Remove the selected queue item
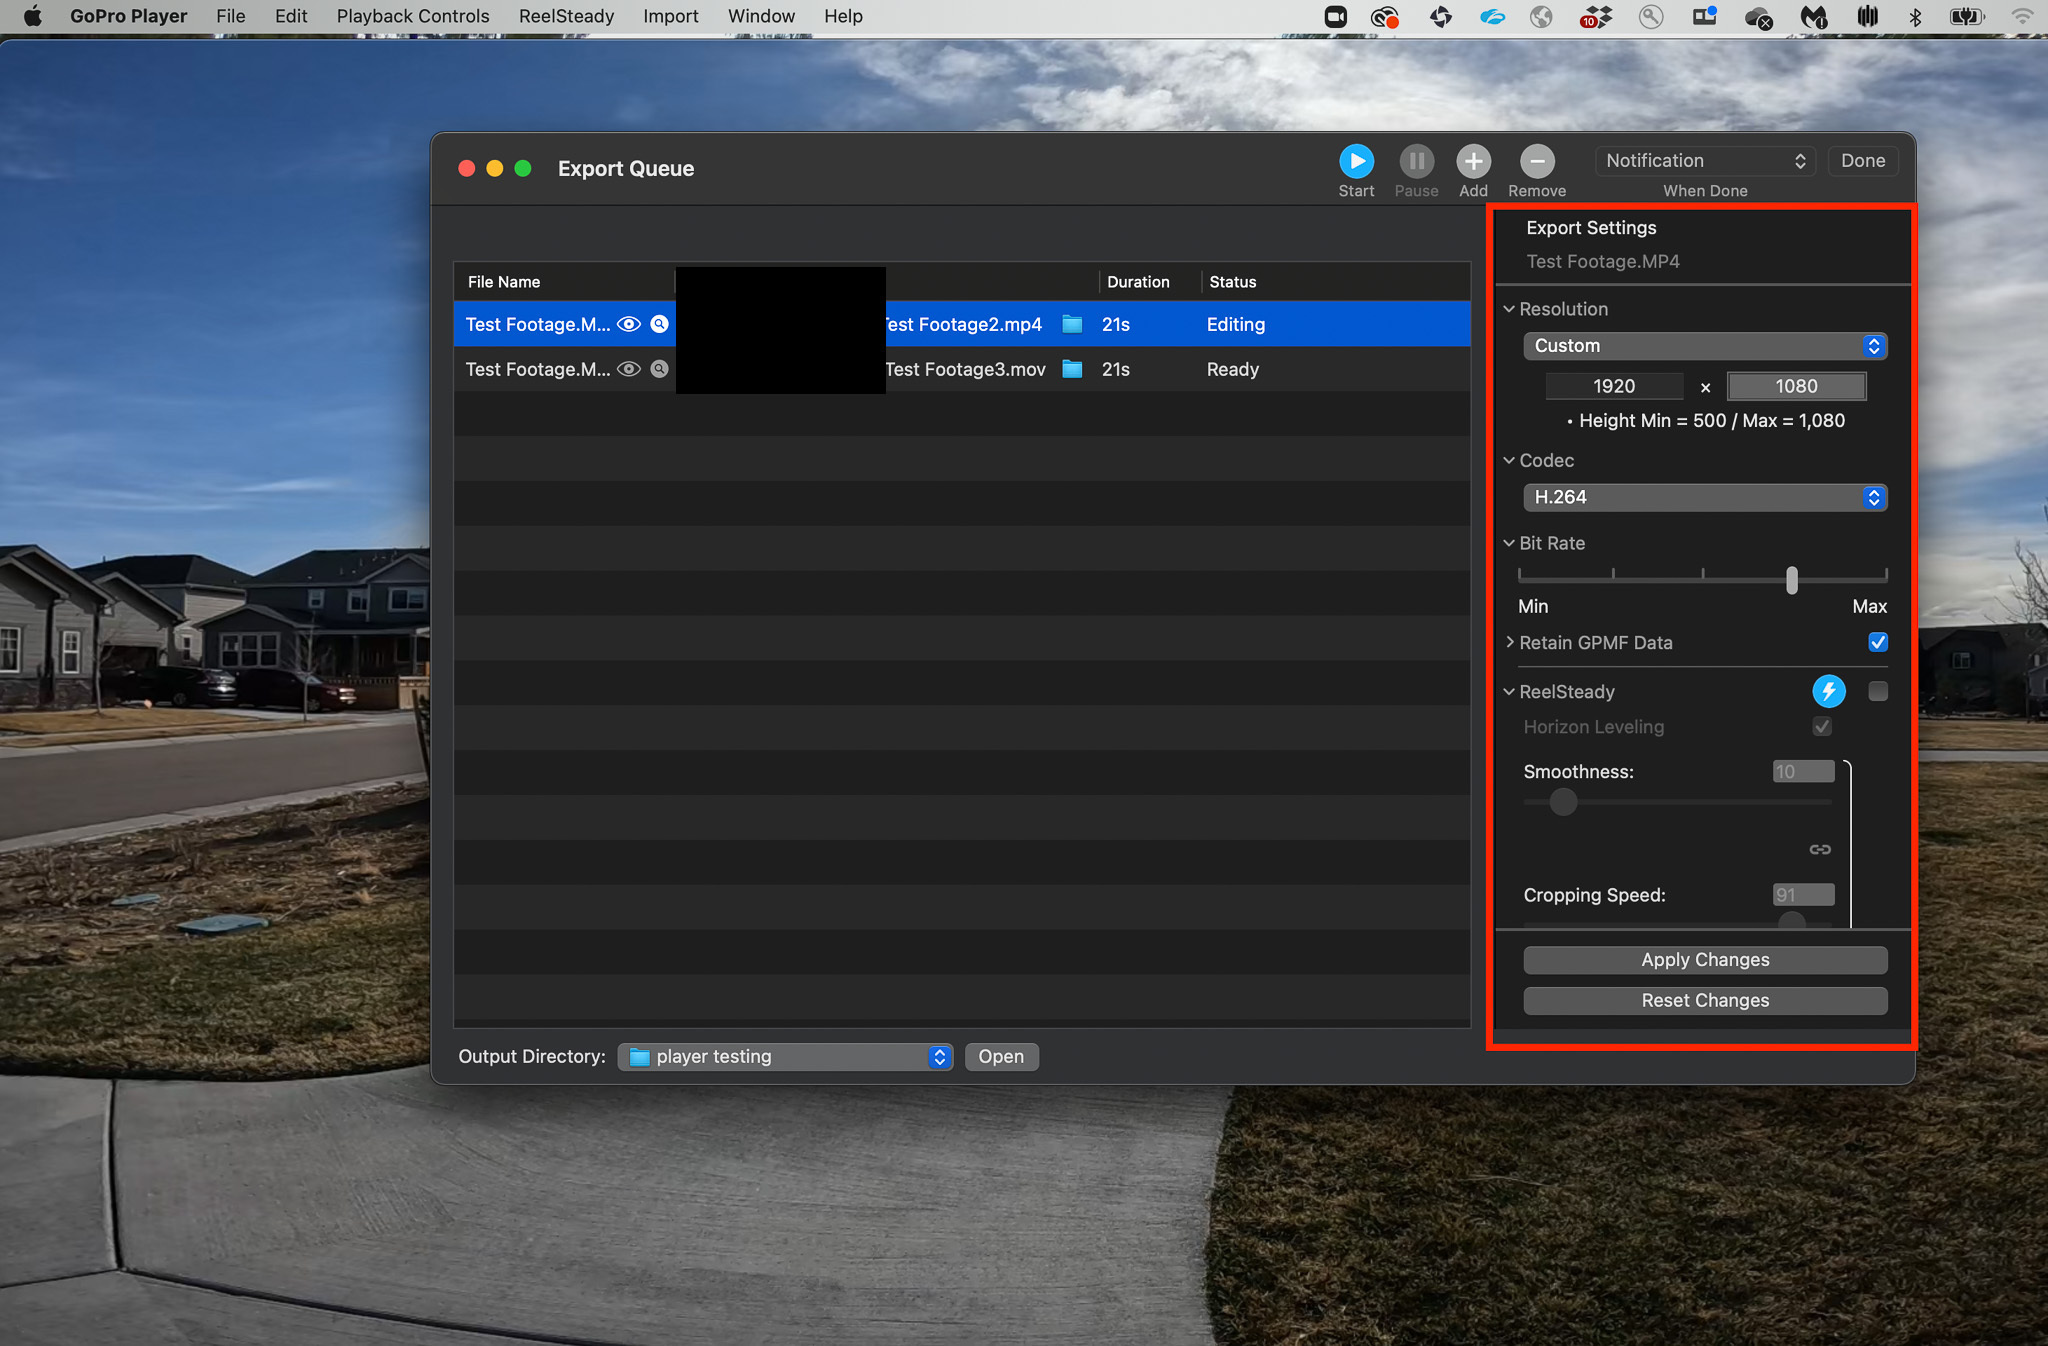The height and width of the screenshot is (1346, 2048). click(x=1537, y=162)
